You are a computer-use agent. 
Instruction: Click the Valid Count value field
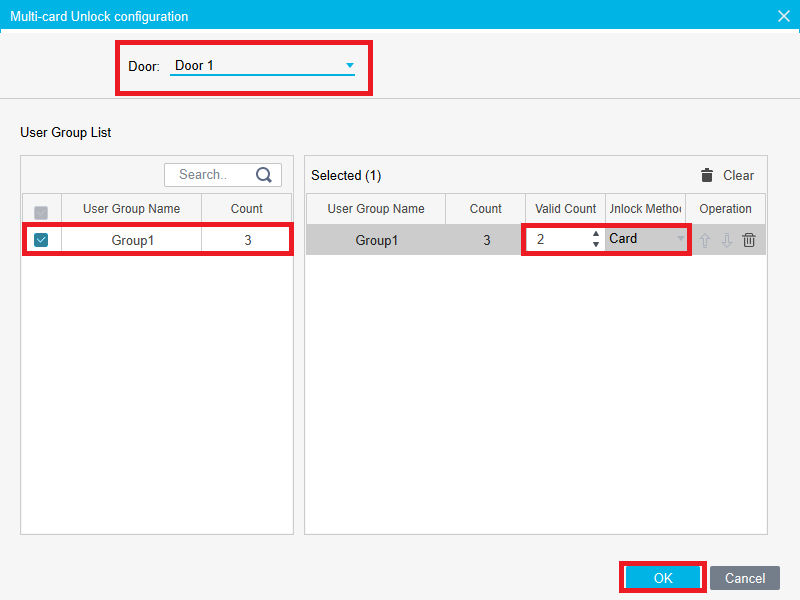pos(558,240)
